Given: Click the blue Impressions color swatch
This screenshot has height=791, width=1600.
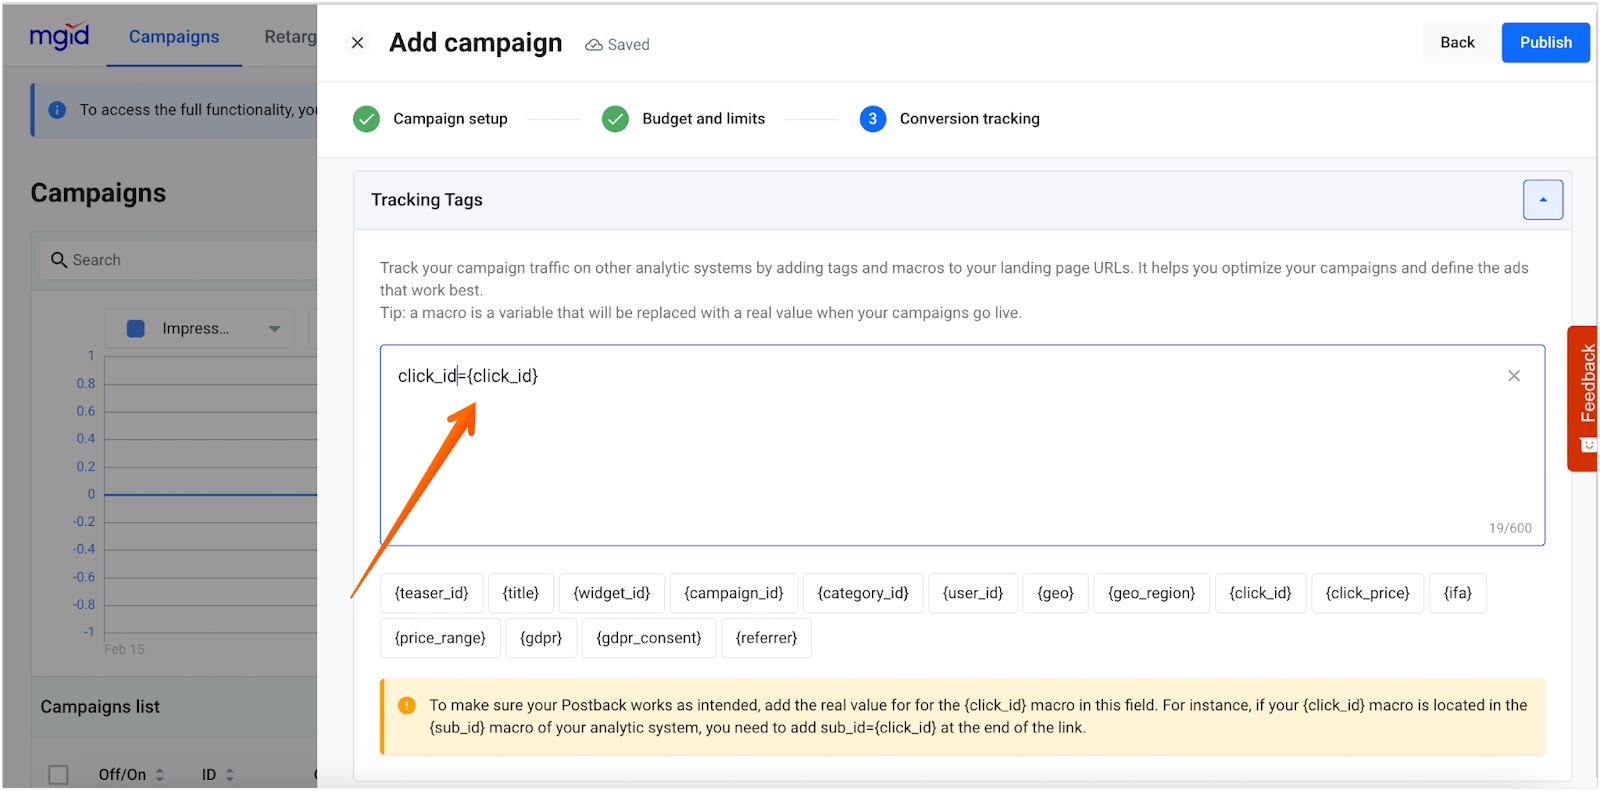Looking at the screenshot, I should 136,329.
